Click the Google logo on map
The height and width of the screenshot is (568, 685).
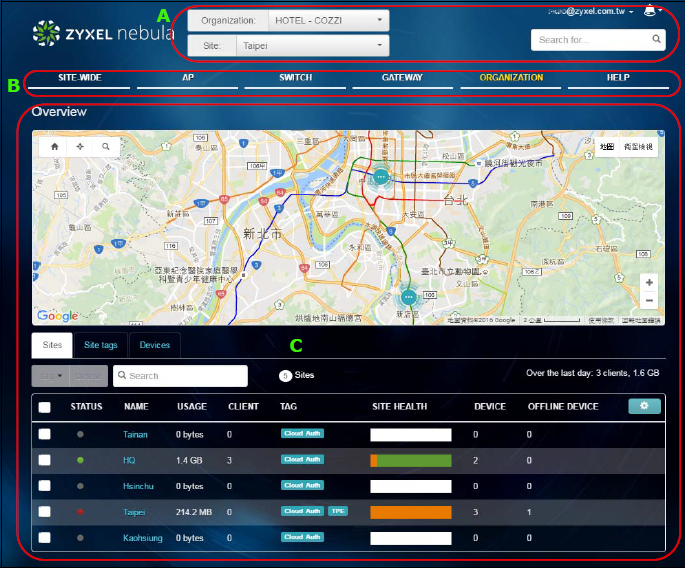[58, 315]
